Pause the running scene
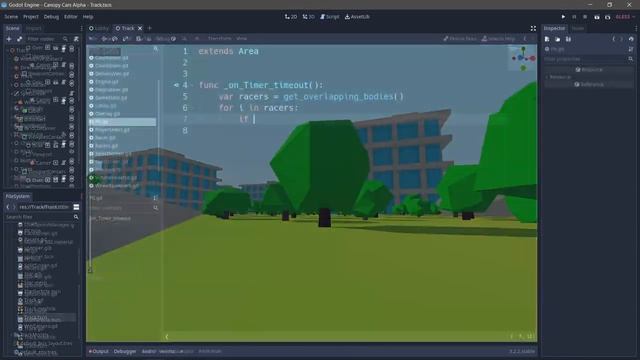Viewport: 640px width, 360px height. (x=574, y=17)
